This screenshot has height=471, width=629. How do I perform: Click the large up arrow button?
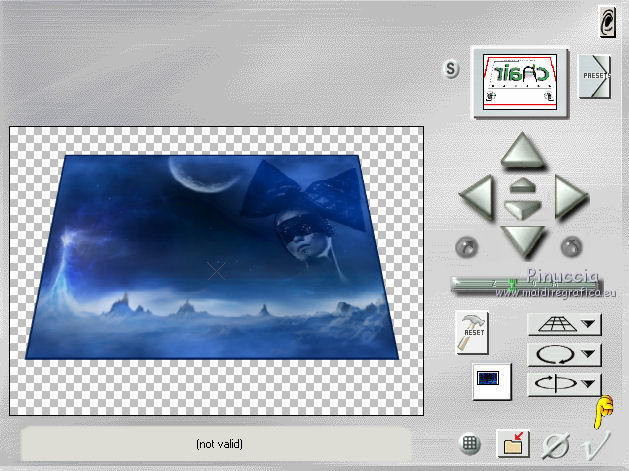pyautogui.click(x=523, y=150)
